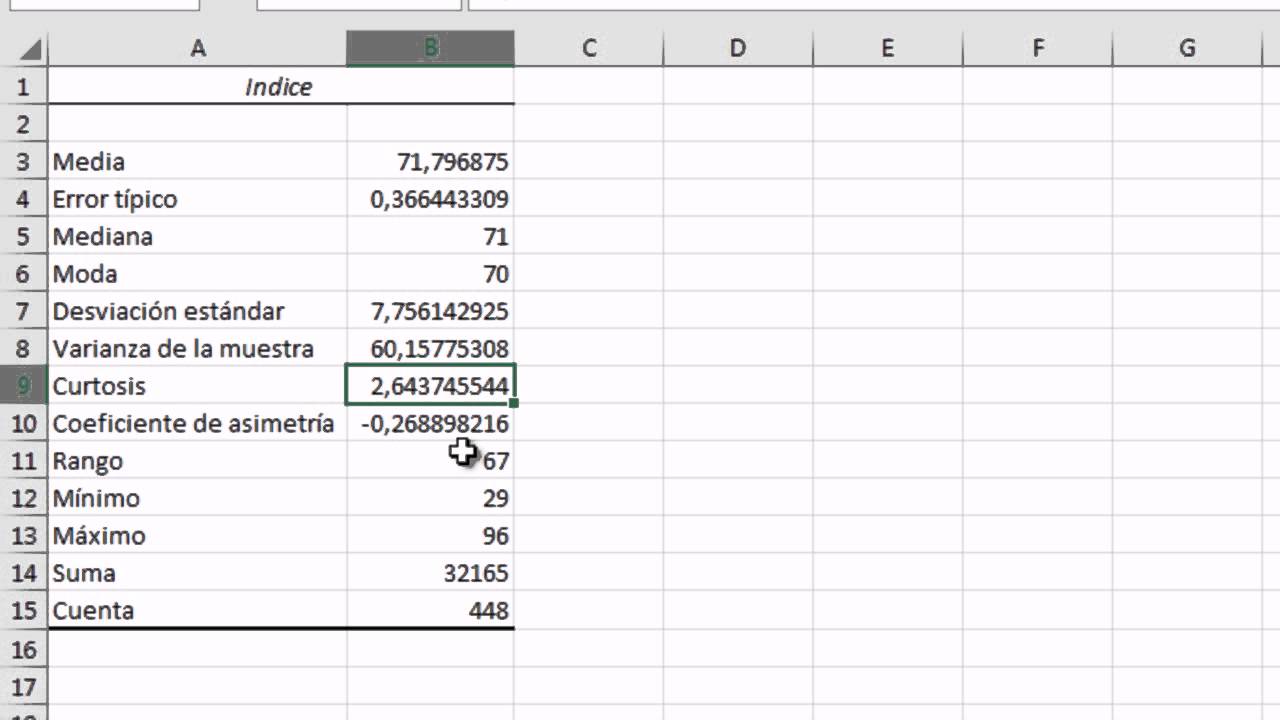Select column D header
The image size is (1280, 720).
[x=738, y=48]
